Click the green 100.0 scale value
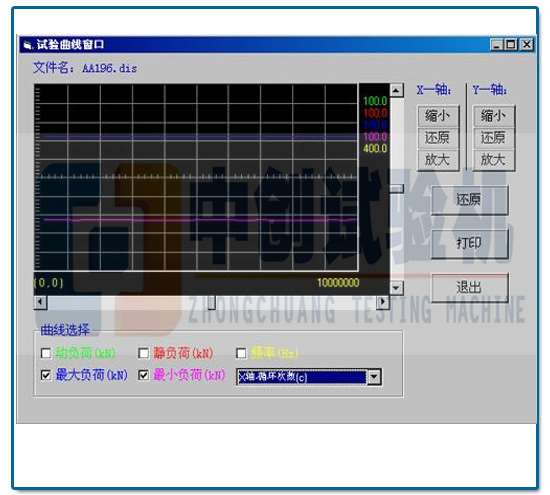Viewport: 550px width, 495px height. click(375, 101)
